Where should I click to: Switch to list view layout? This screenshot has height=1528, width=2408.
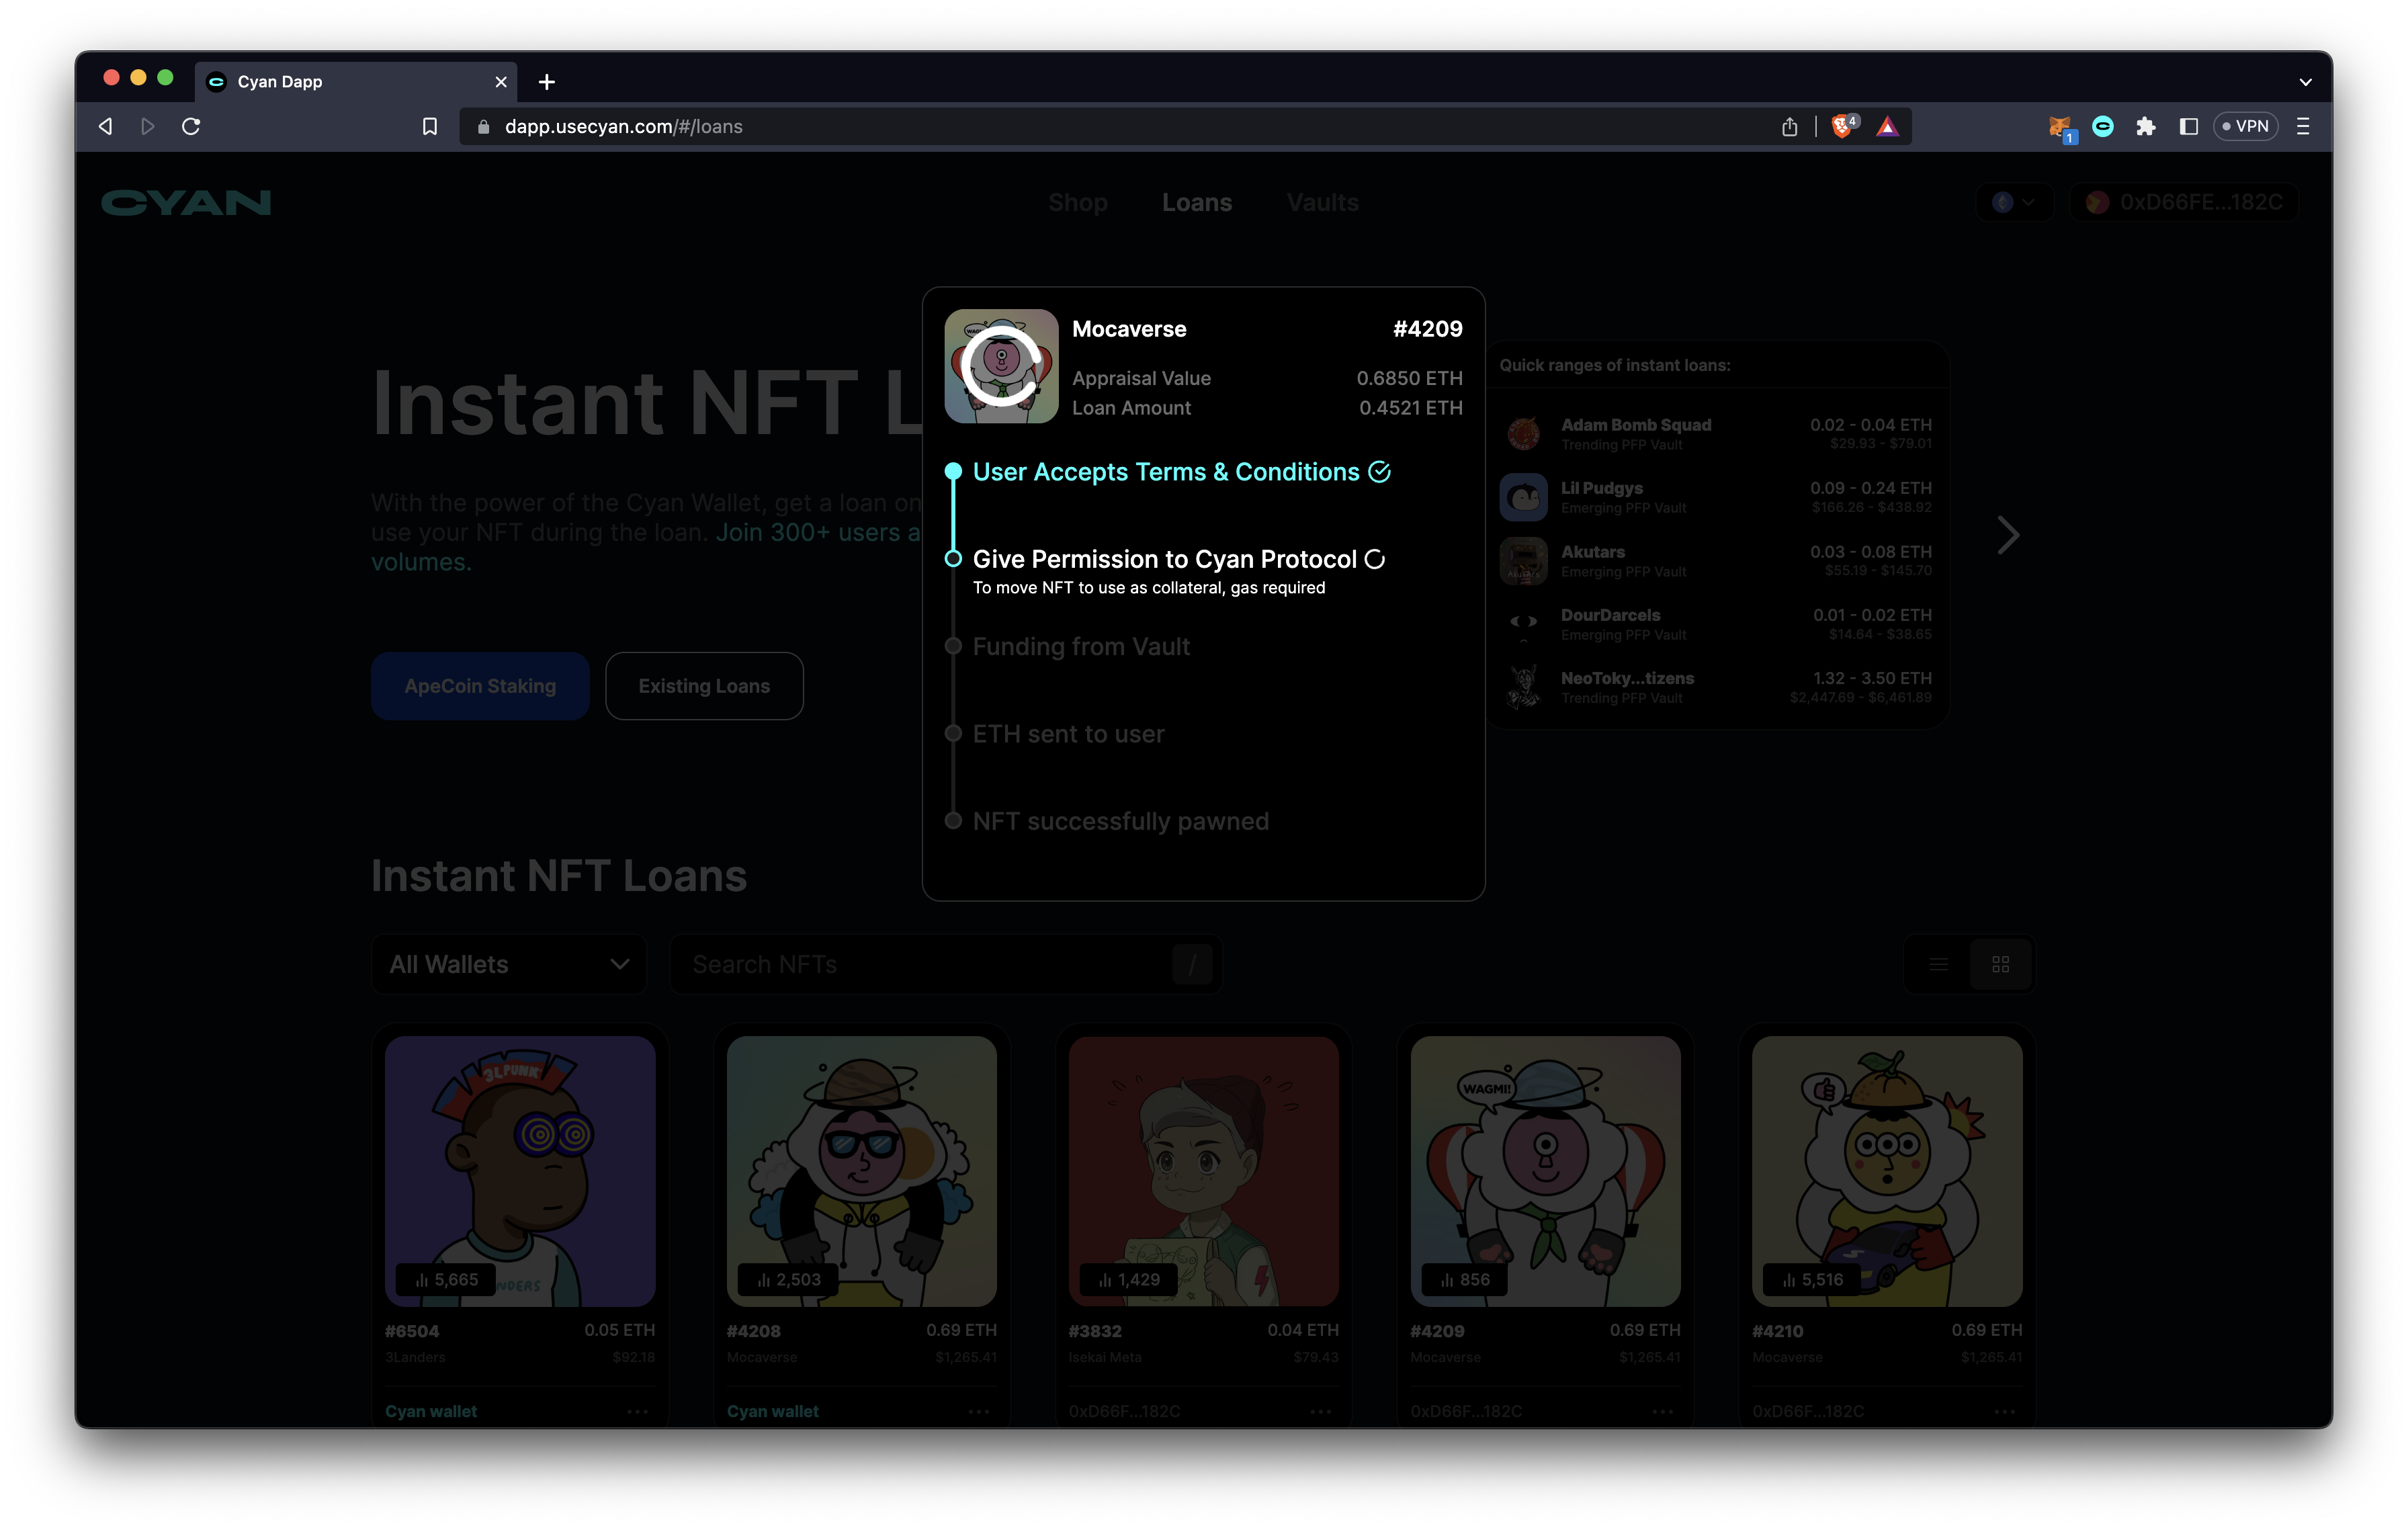(1939, 964)
